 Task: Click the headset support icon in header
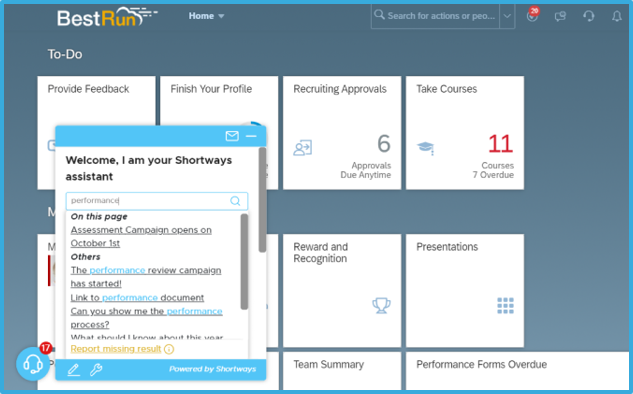(589, 16)
